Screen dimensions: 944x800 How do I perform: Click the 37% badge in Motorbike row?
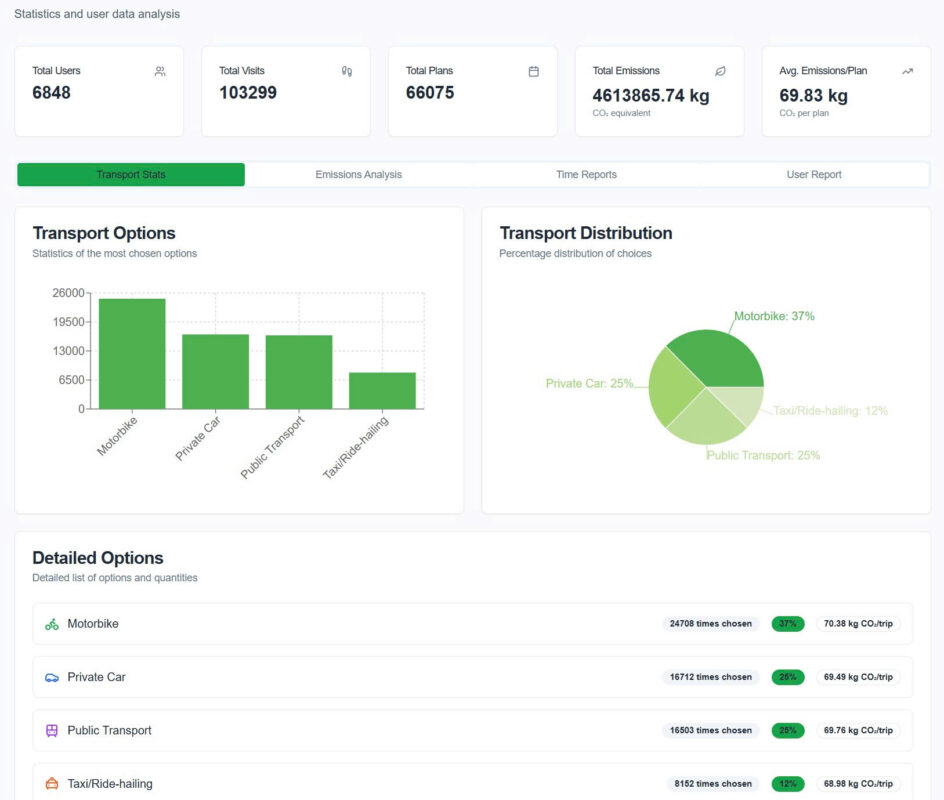coord(787,624)
